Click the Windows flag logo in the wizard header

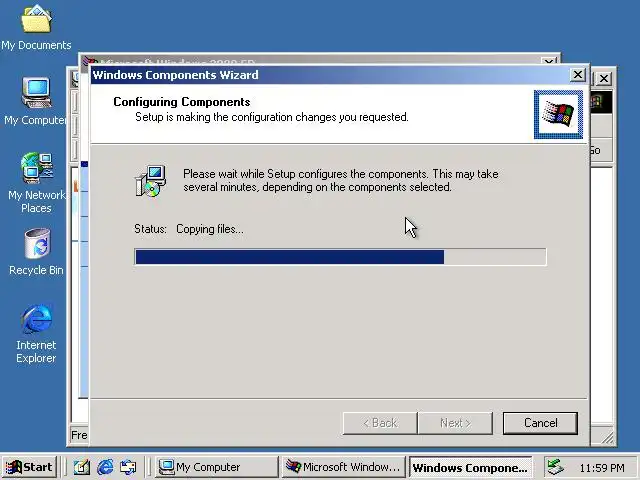point(558,114)
